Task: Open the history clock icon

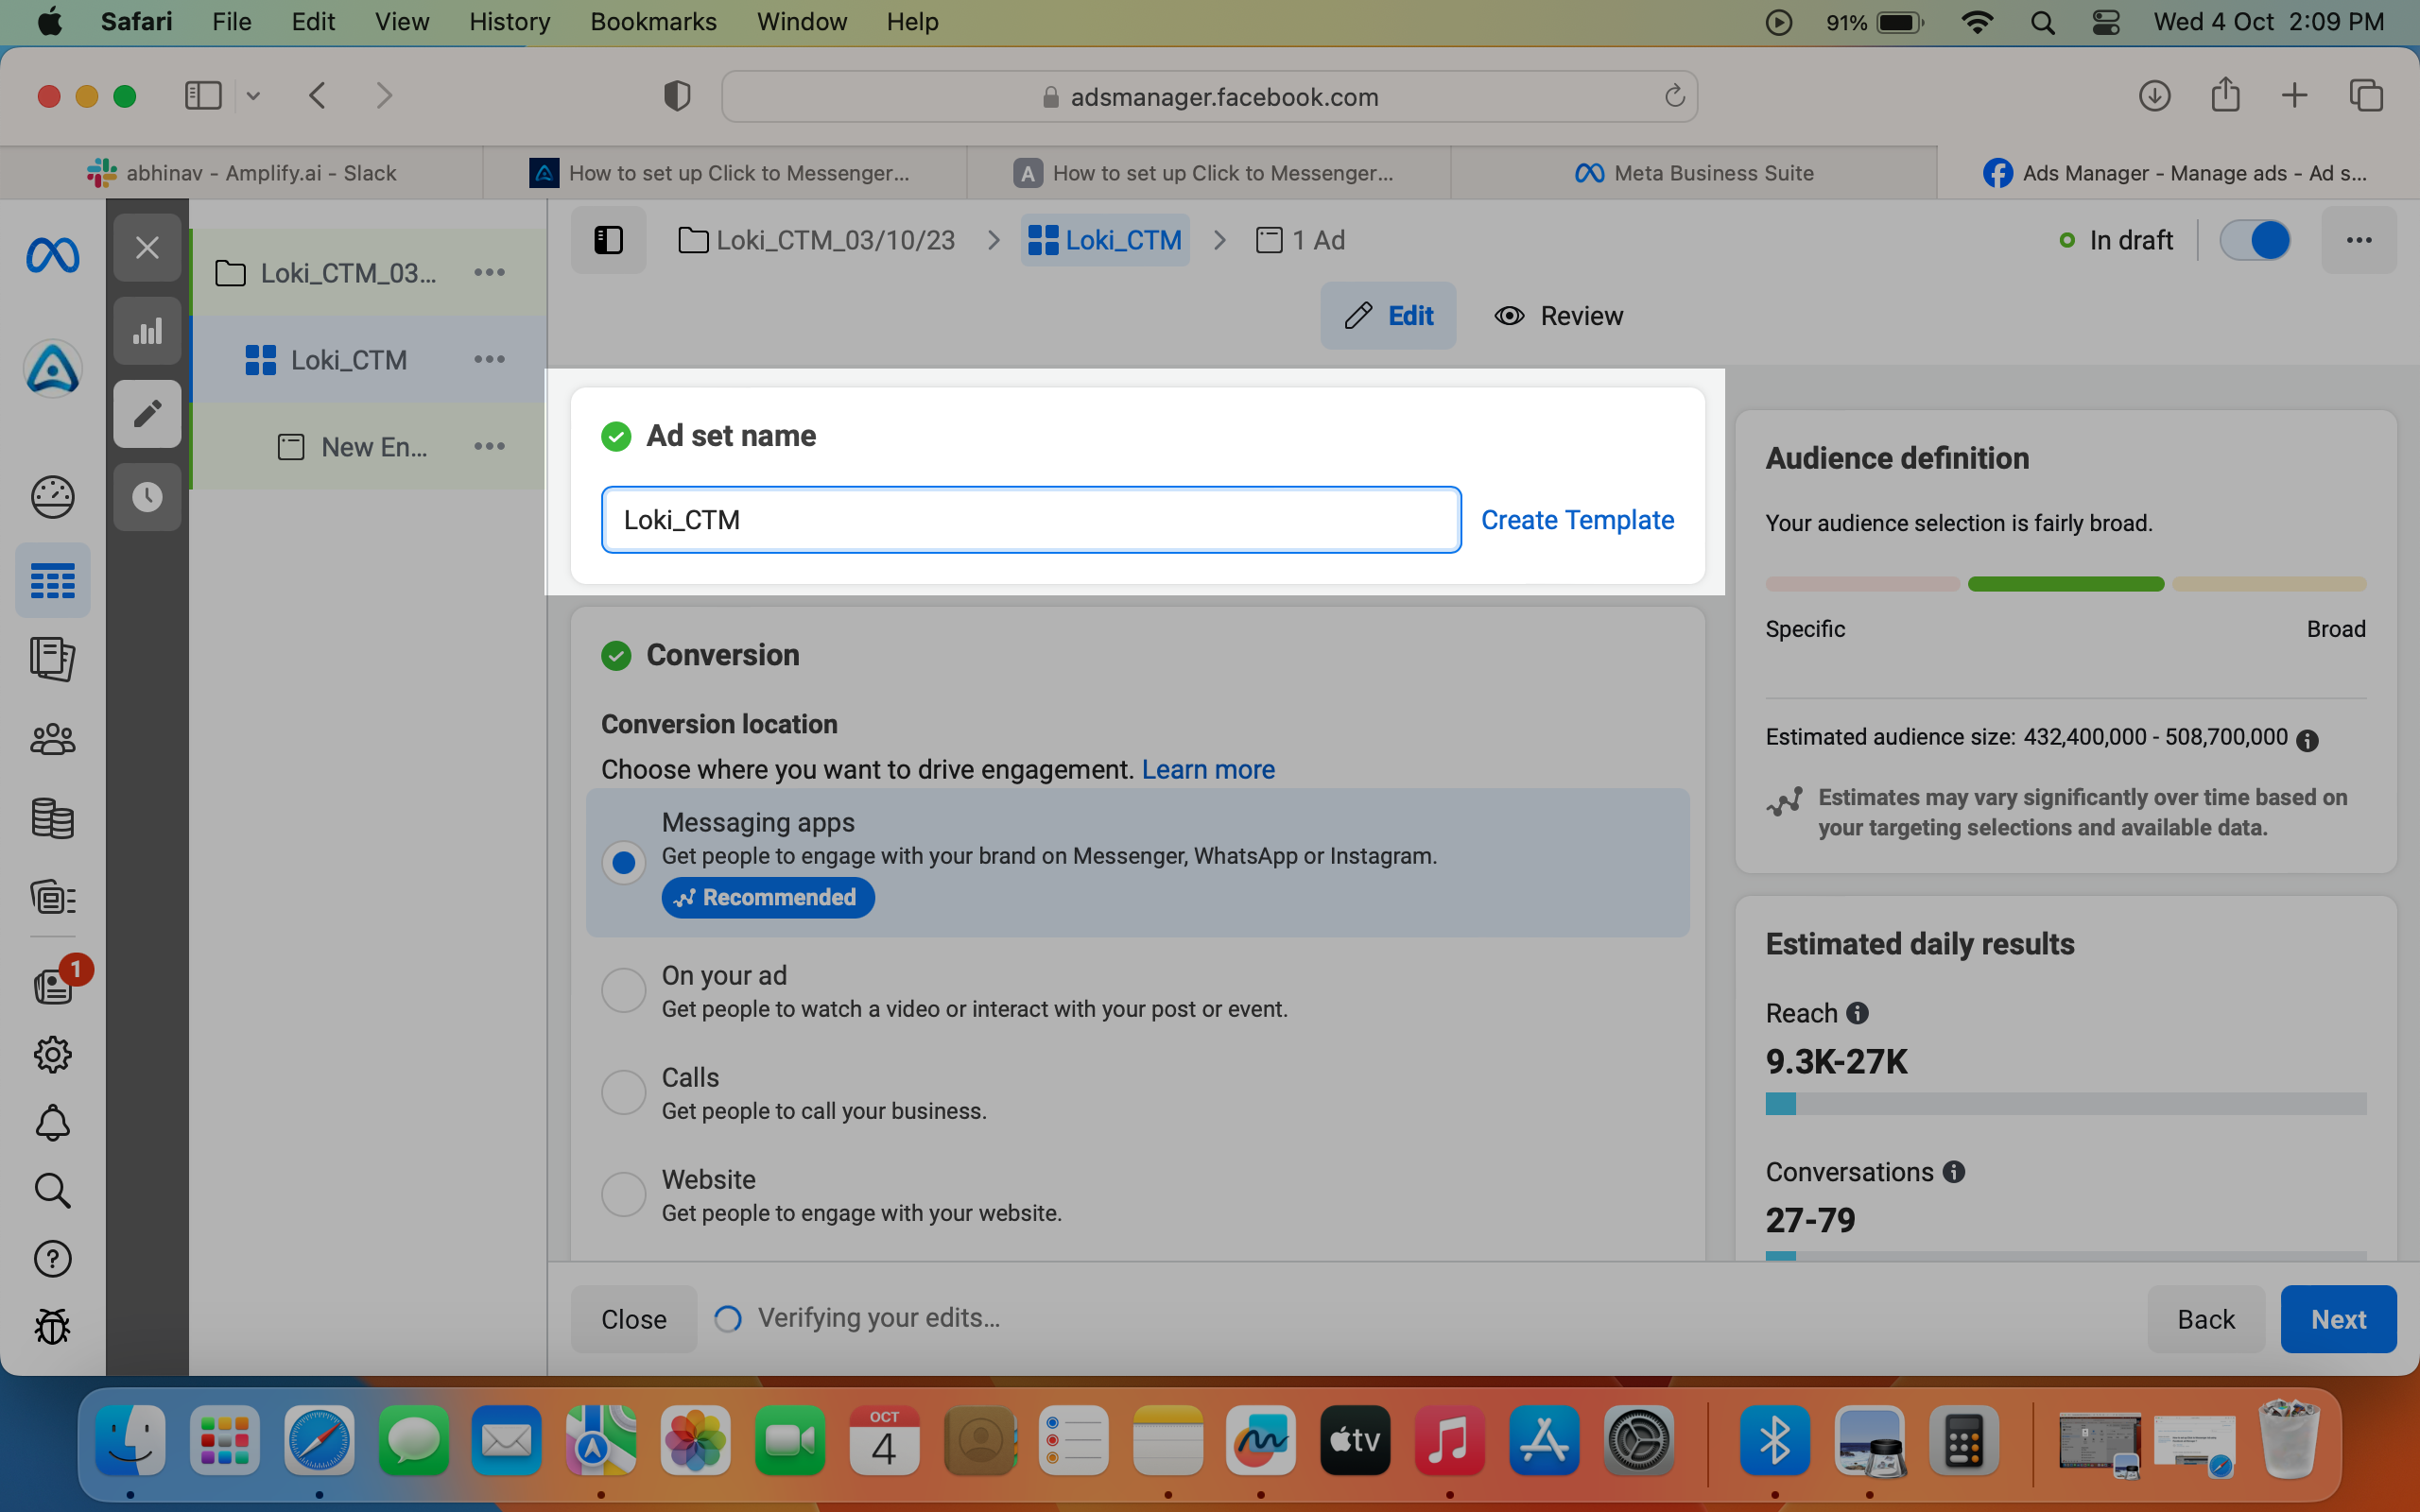Action: coord(147,497)
